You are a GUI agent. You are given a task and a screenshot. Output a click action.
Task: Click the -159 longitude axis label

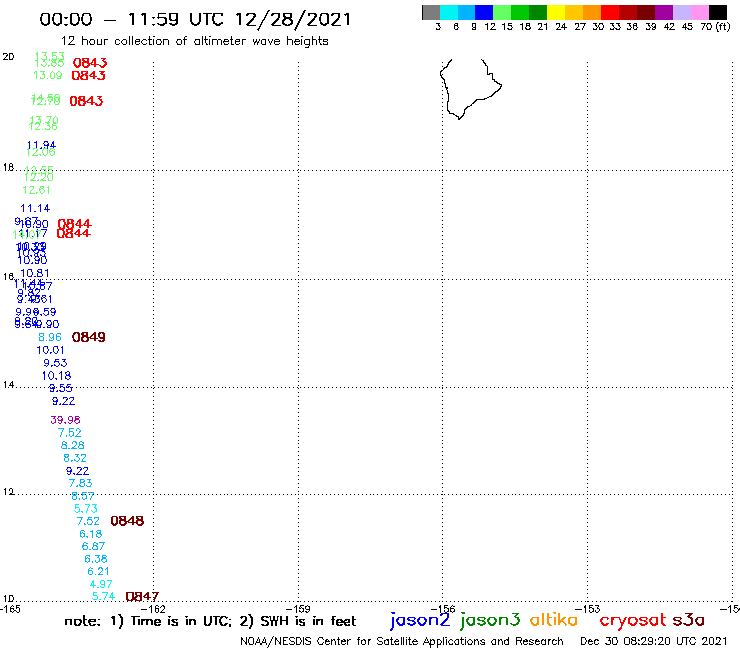(x=299, y=609)
